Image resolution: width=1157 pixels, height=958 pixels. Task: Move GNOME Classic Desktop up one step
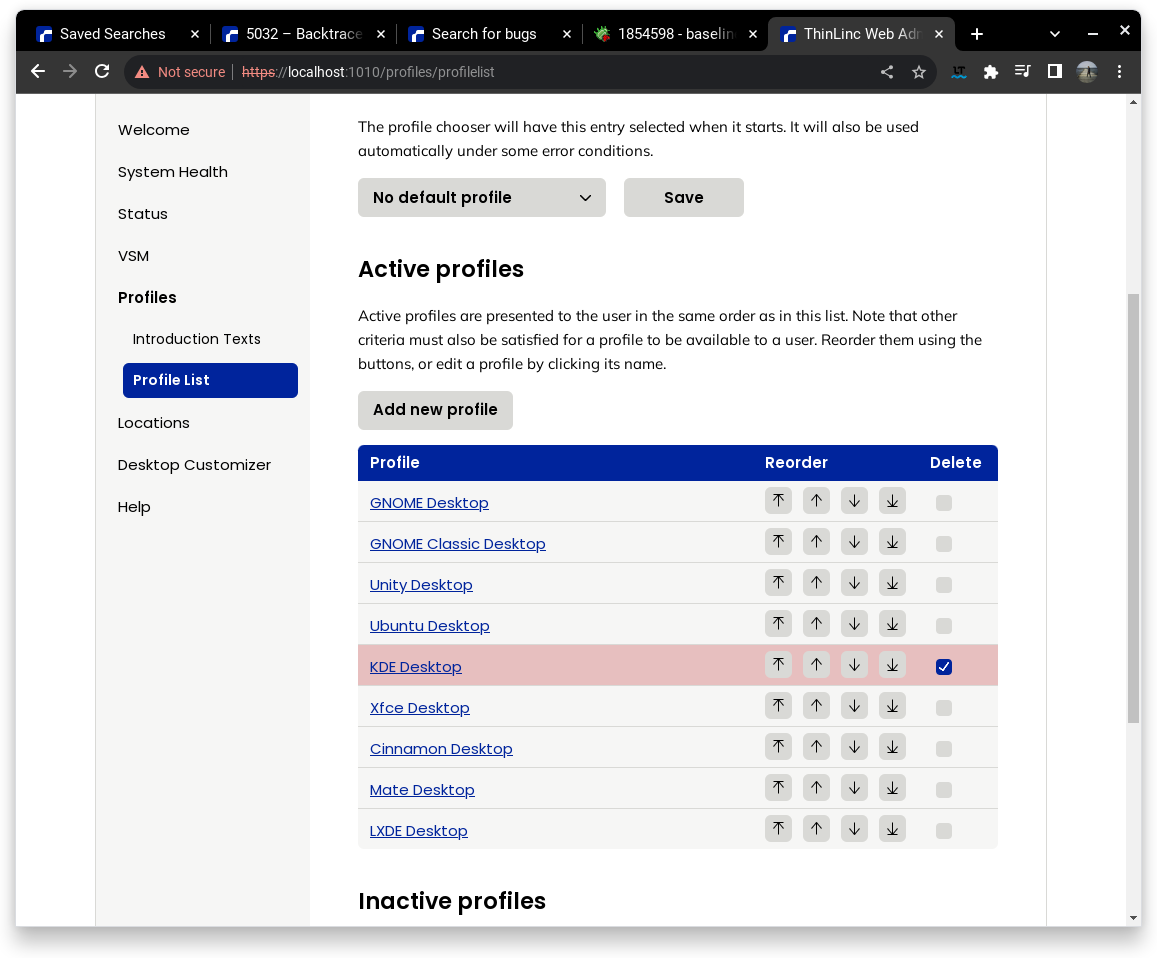[x=816, y=542]
